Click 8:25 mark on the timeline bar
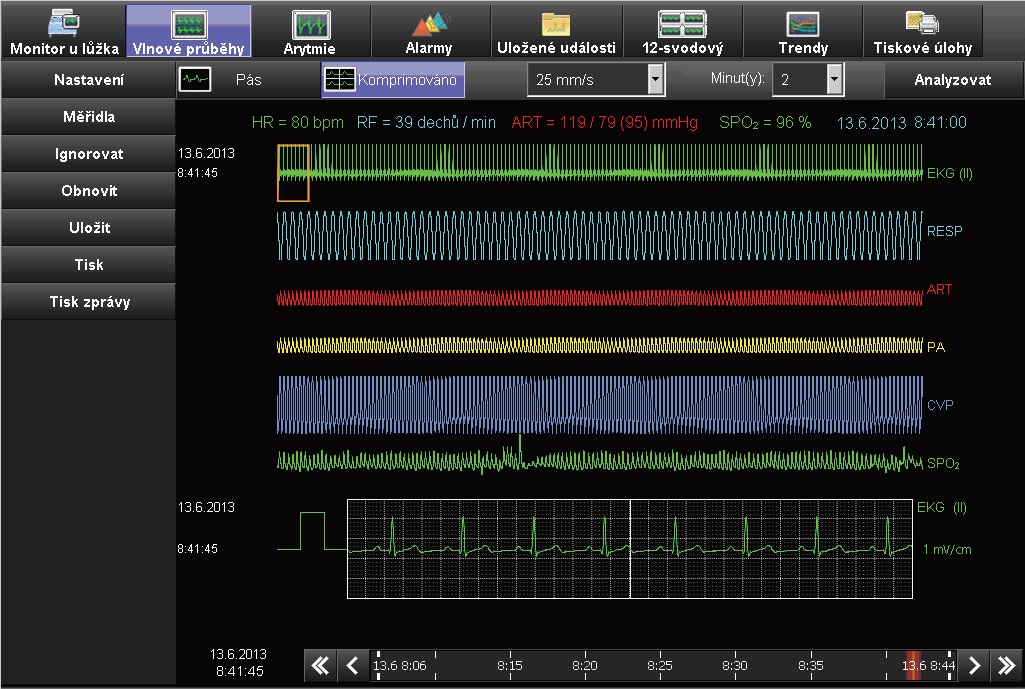The width and height of the screenshot is (1025, 689). point(658,665)
